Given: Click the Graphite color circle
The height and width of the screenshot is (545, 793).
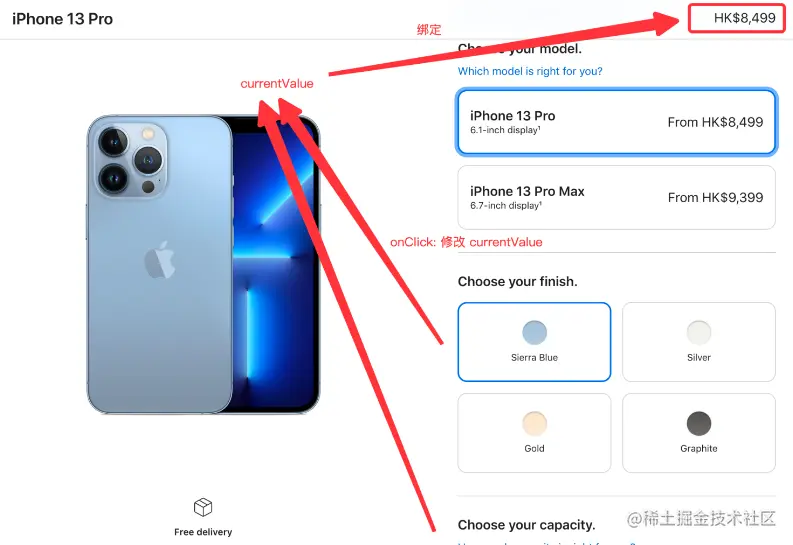Looking at the screenshot, I should tap(698, 424).
